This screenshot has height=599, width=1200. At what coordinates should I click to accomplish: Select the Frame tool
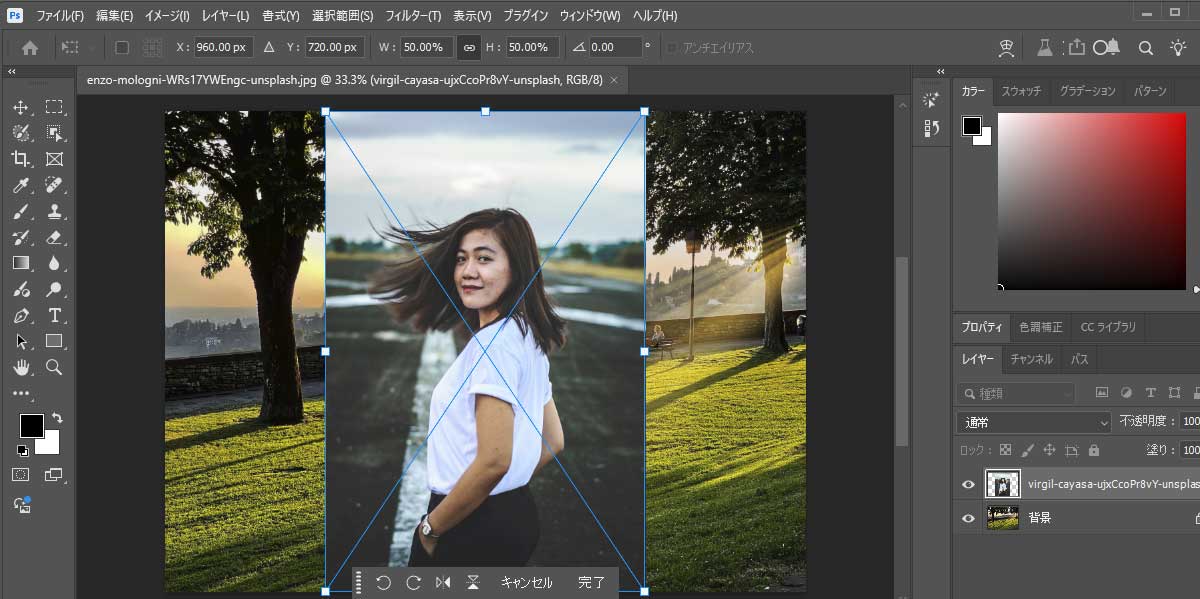click(54, 159)
